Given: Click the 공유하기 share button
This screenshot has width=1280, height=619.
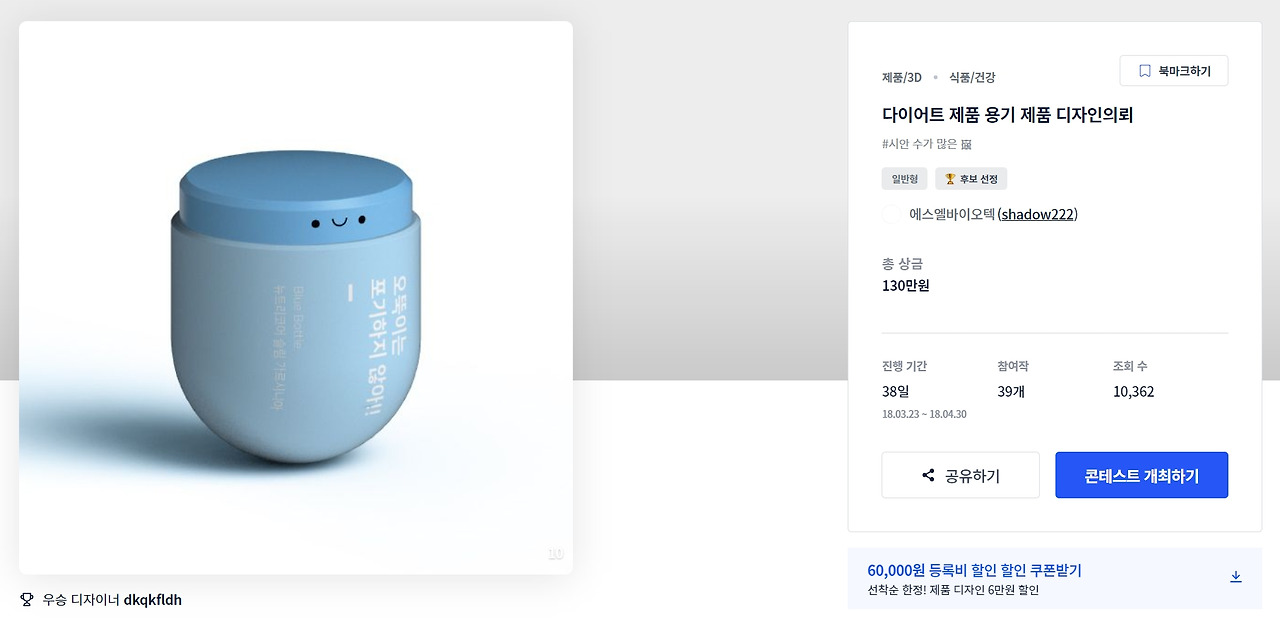Looking at the screenshot, I should 960,475.
